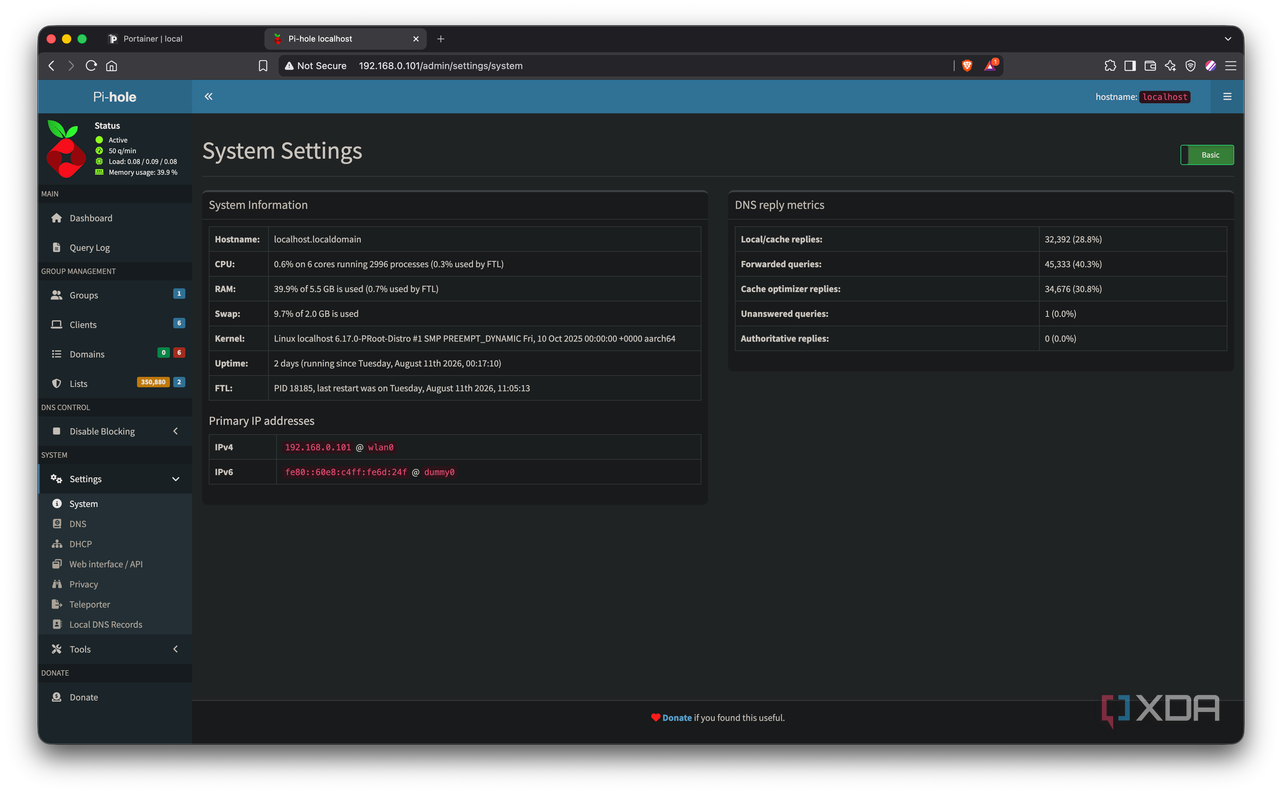Toggle the browser sidebar panel
The height and width of the screenshot is (794, 1282).
point(1130,66)
